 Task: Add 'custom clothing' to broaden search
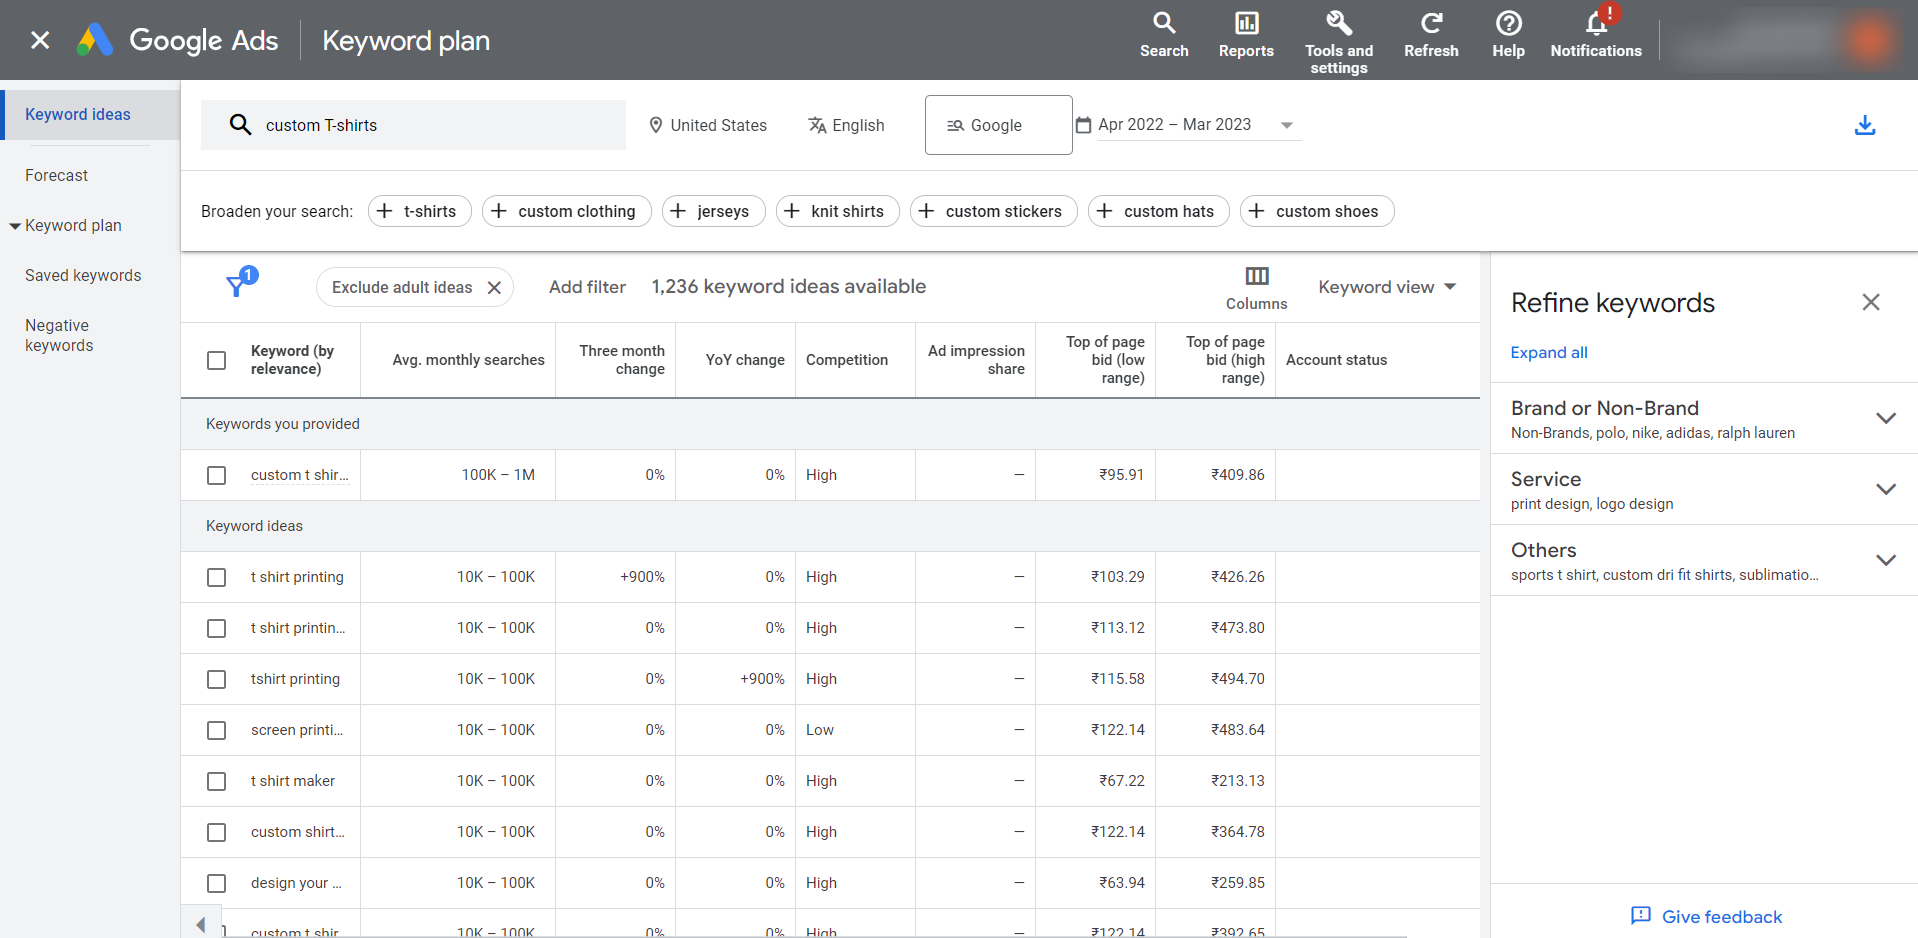(567, 211)
